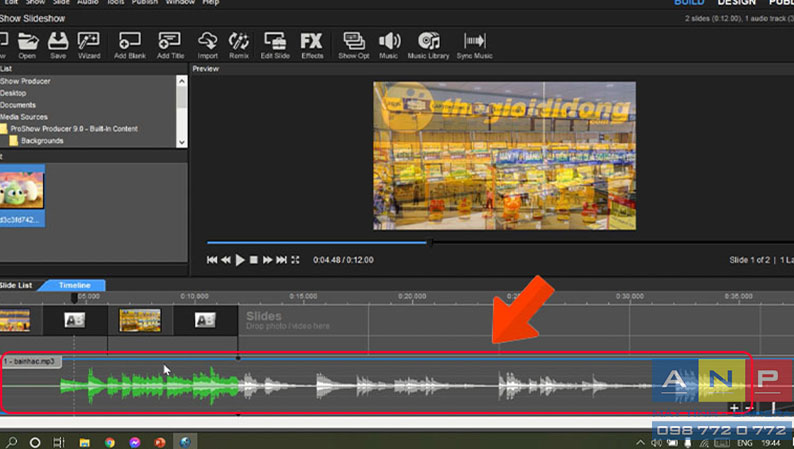This screenshot has width=794, height=449.
Task: Open Messenger from the taskbar
Action: coord(135,442)
